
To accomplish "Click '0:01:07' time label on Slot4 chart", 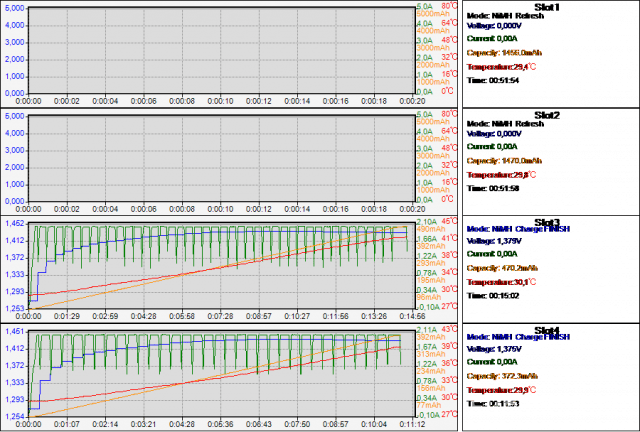I will tap(67, 424).
